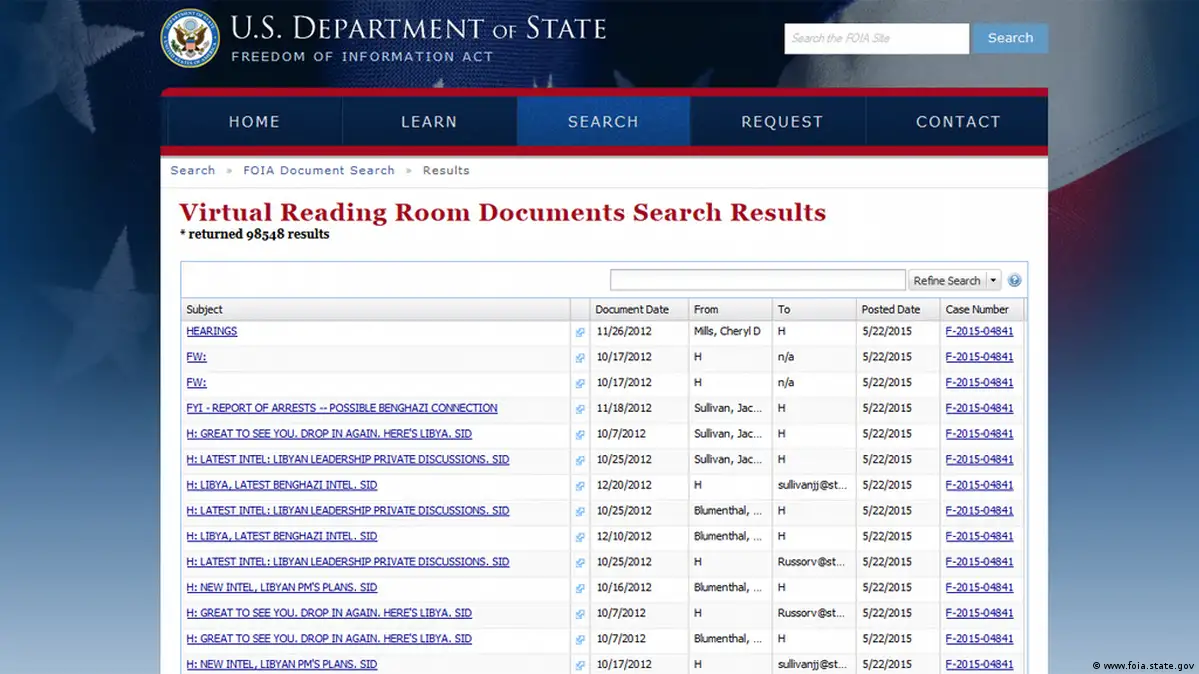Sort by the Subject column header

(x=205, y=310)
